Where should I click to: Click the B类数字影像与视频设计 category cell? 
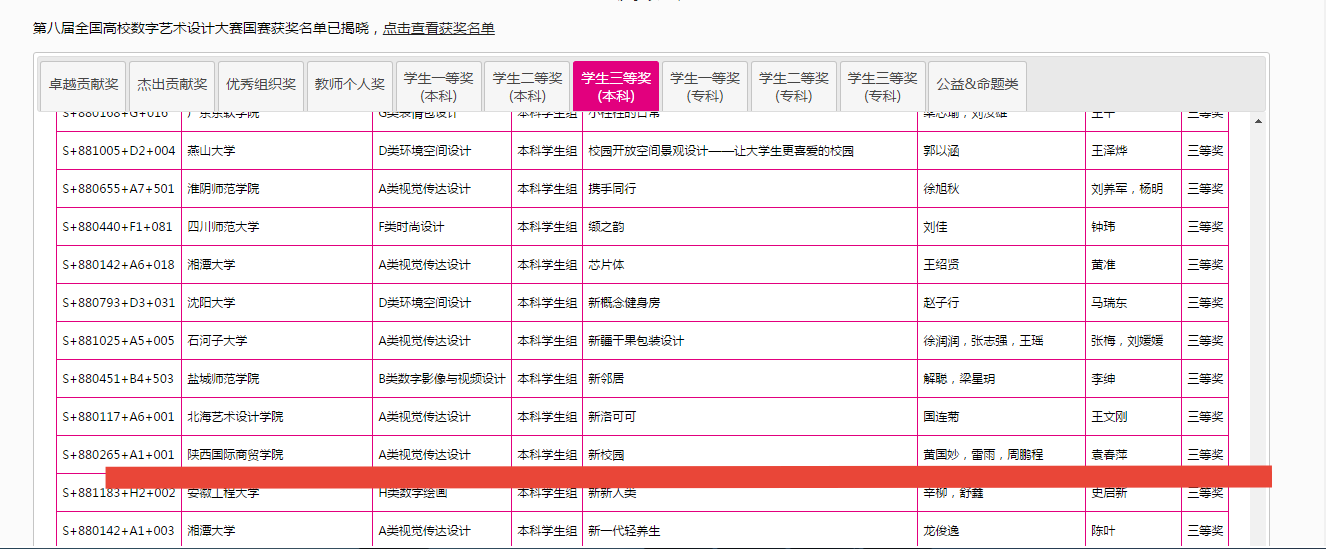[442, 379]
